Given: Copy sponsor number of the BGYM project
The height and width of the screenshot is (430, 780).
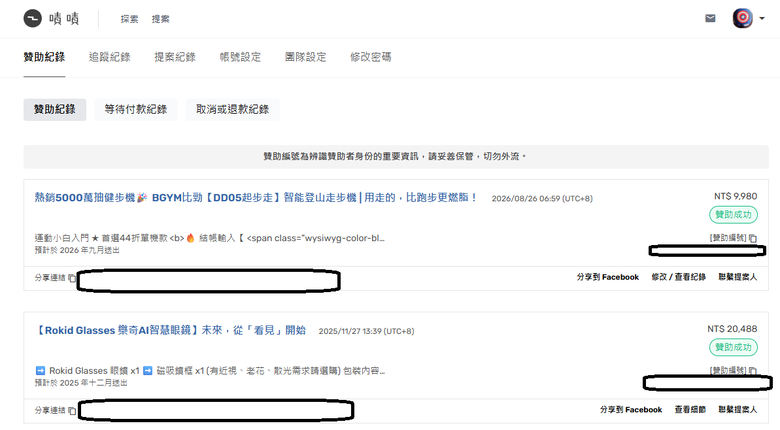Looking at the screenshot, I should [753, 238].
